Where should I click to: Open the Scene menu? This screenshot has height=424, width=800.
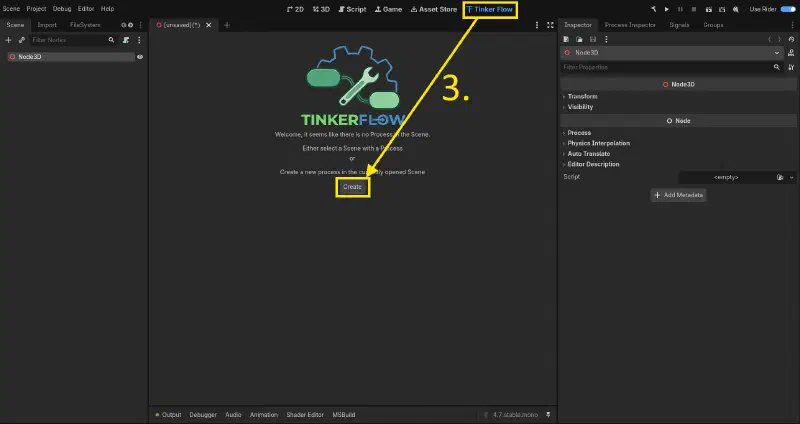coord(11,9)
